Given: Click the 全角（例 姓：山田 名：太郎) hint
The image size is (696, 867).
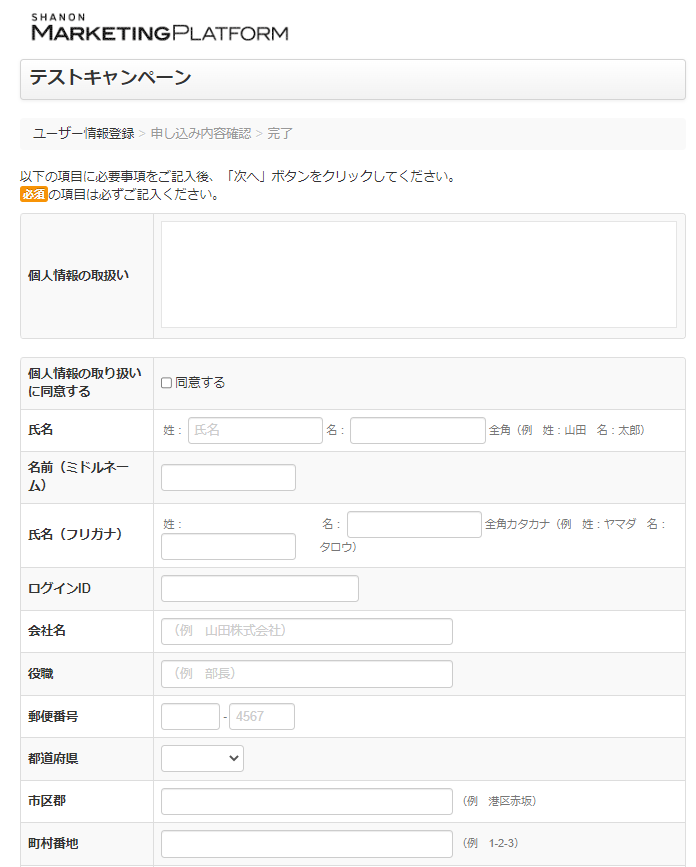Looking at the screenshot, I should pos(567,430).
